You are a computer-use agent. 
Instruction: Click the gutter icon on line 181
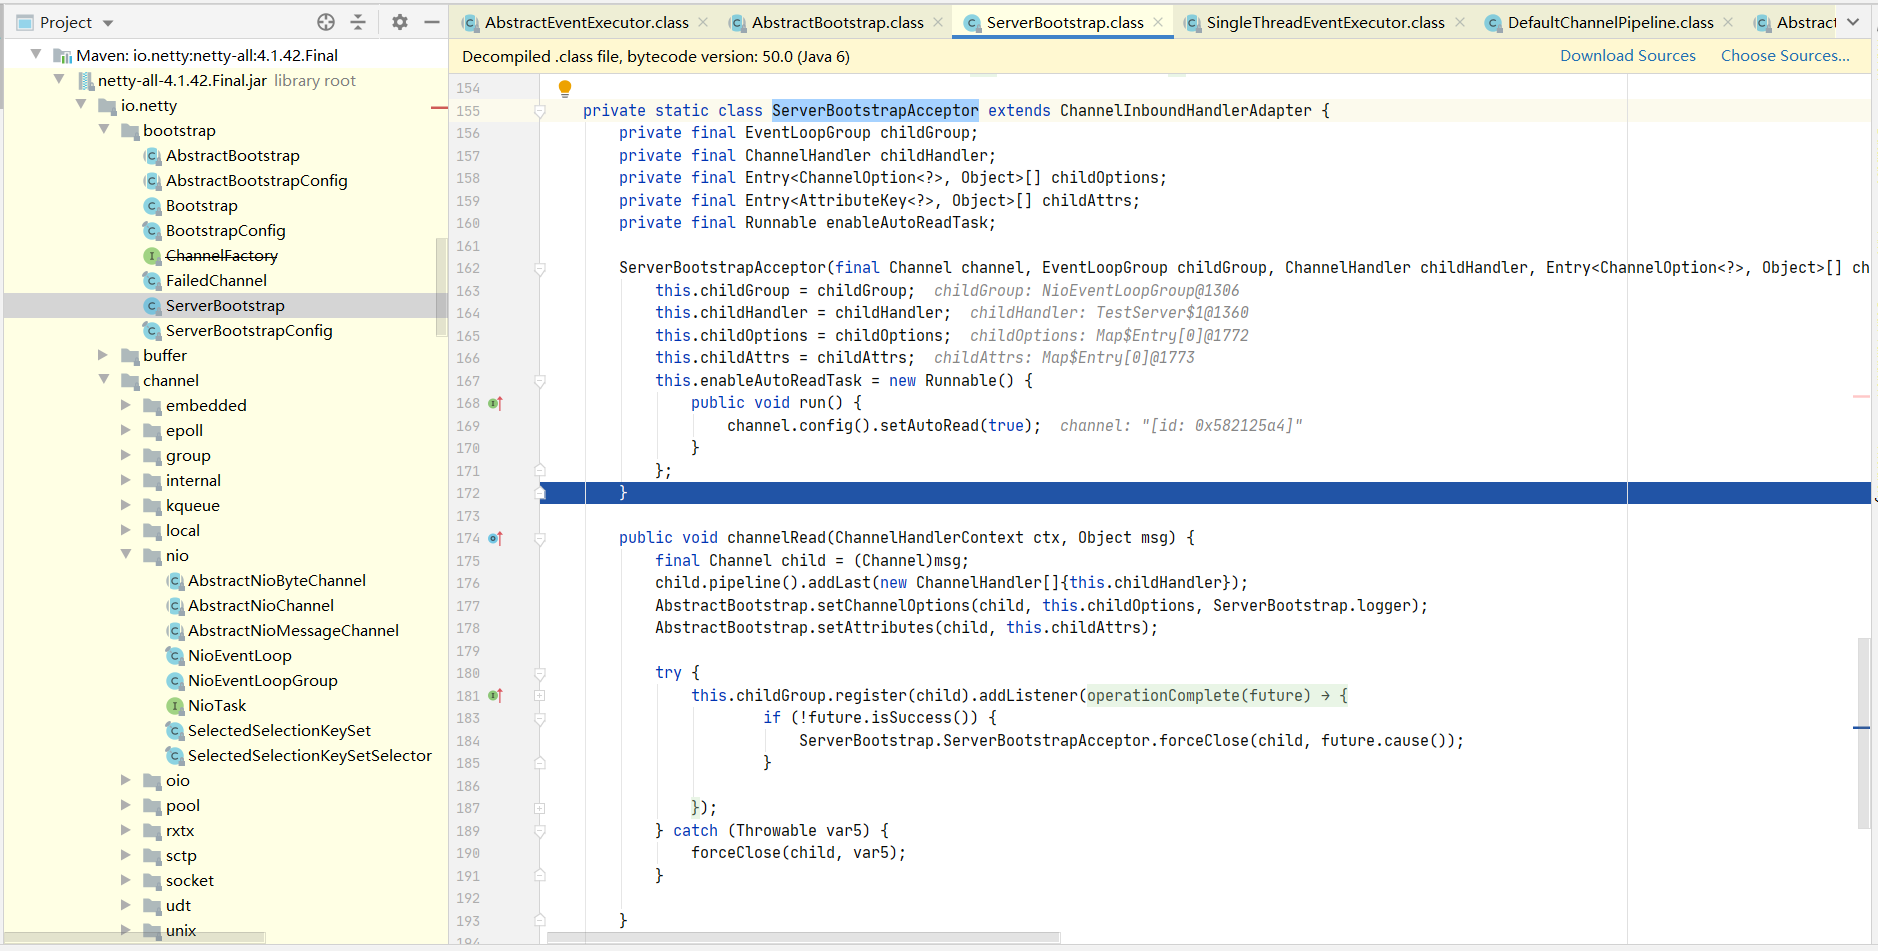tap(495, 695)
